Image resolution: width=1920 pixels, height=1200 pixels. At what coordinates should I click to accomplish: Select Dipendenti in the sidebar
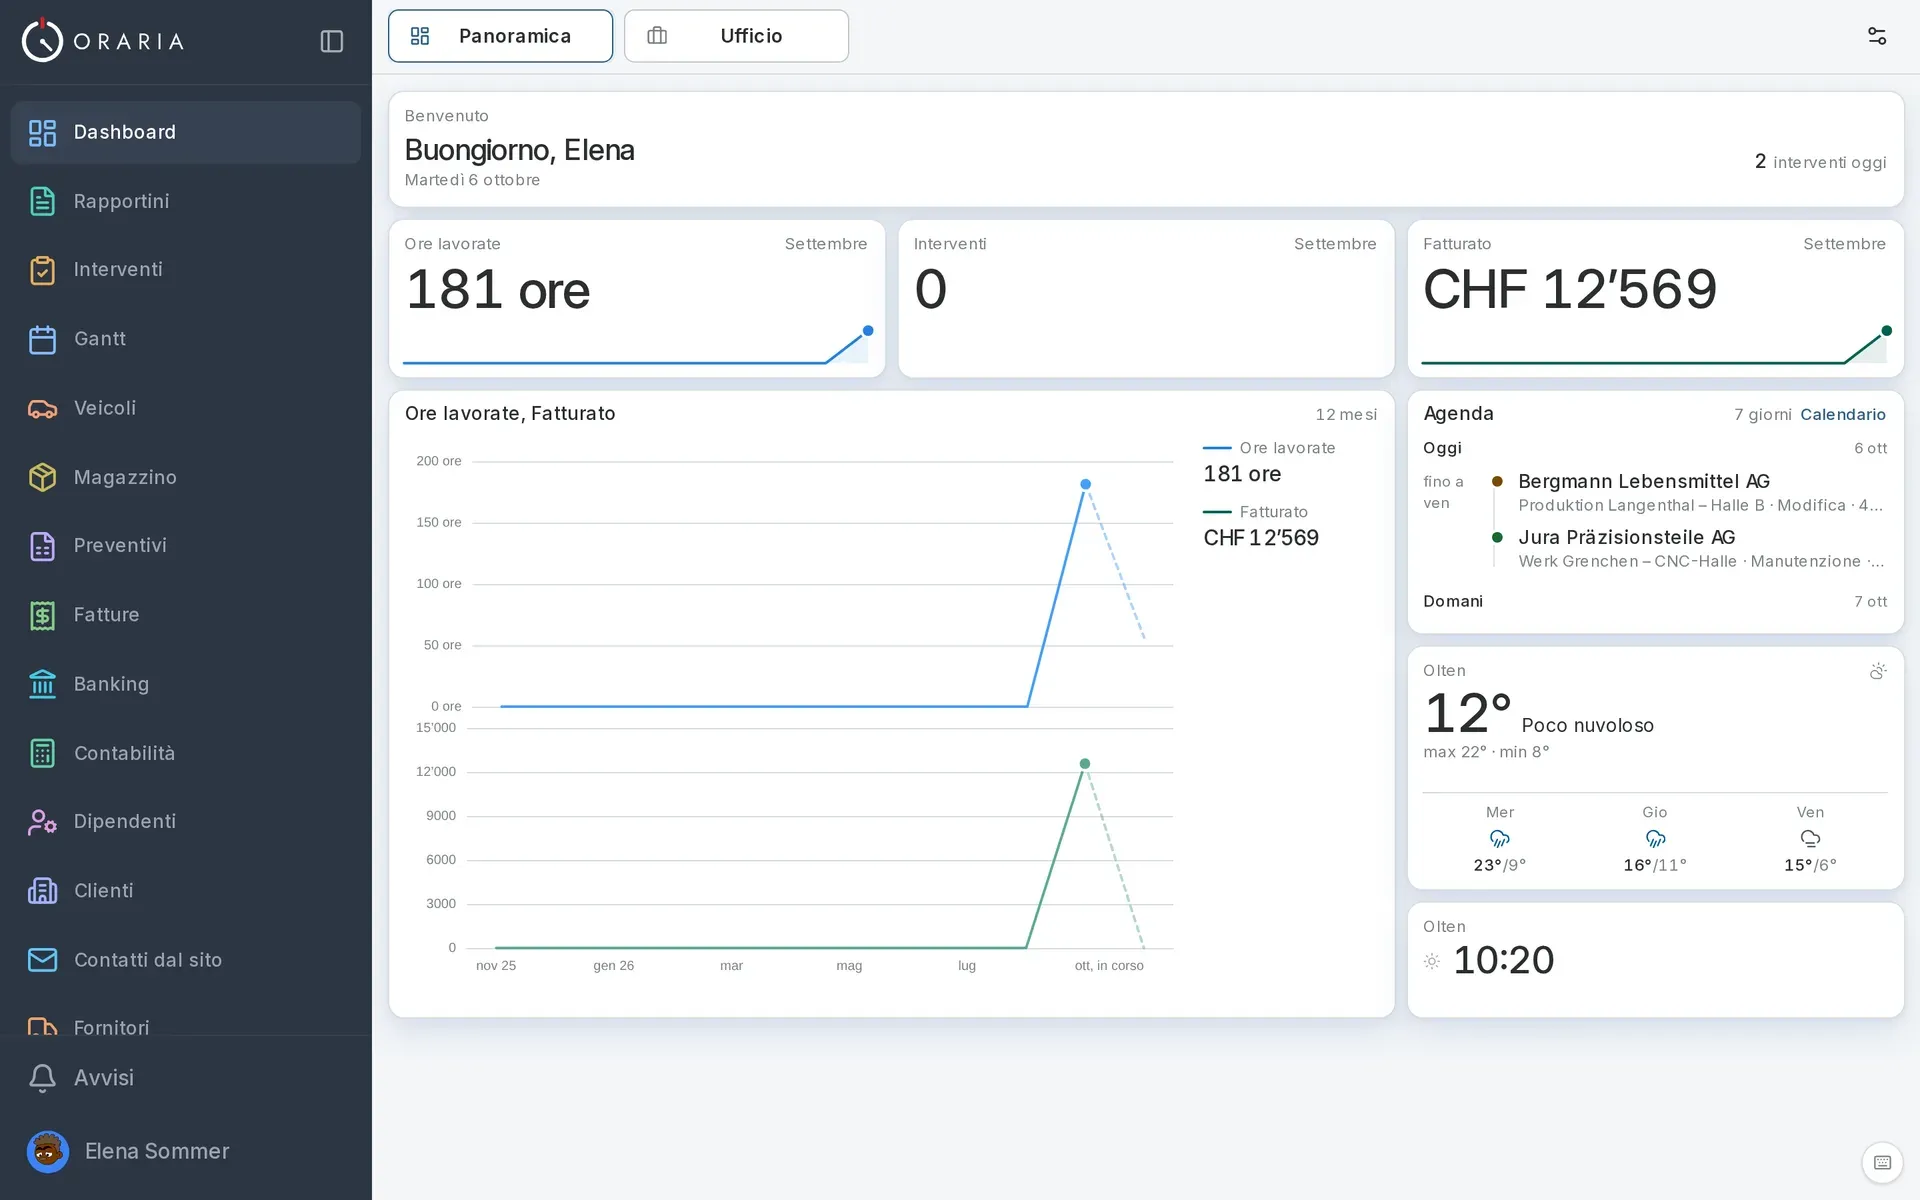[x=186, y=822]
